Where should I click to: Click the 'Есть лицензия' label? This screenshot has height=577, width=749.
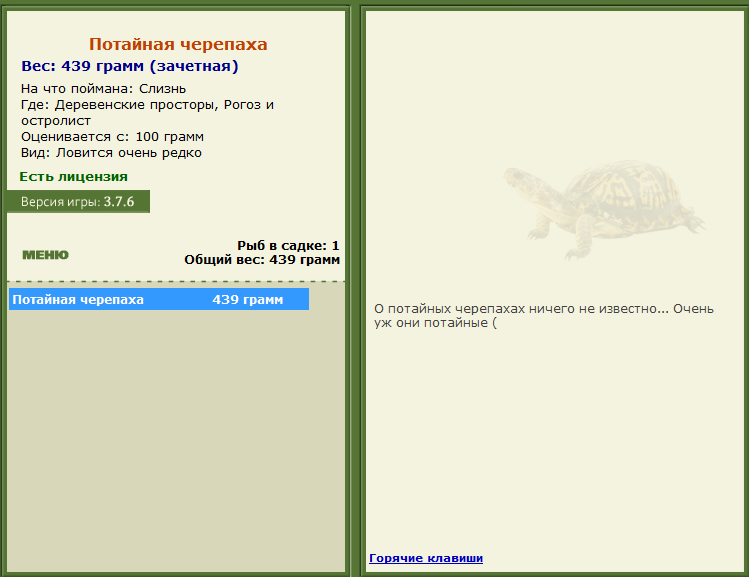74,177
